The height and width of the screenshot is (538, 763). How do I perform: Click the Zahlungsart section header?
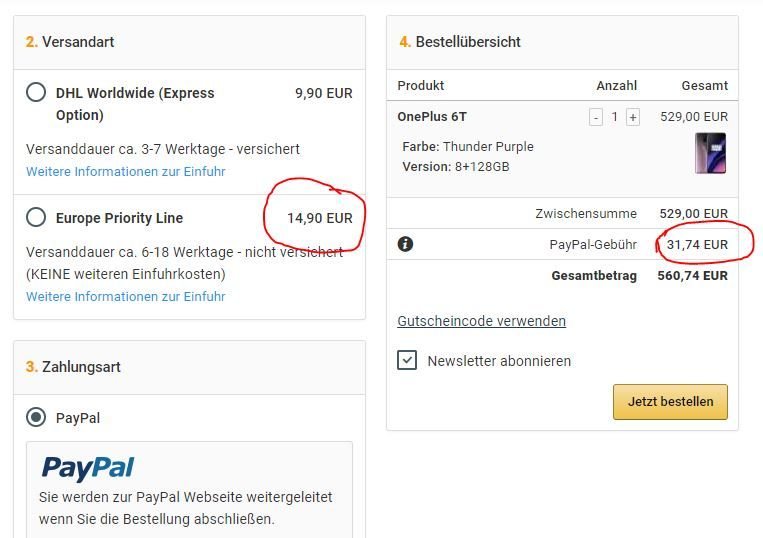pyautogui.click(x=73, y=367)
